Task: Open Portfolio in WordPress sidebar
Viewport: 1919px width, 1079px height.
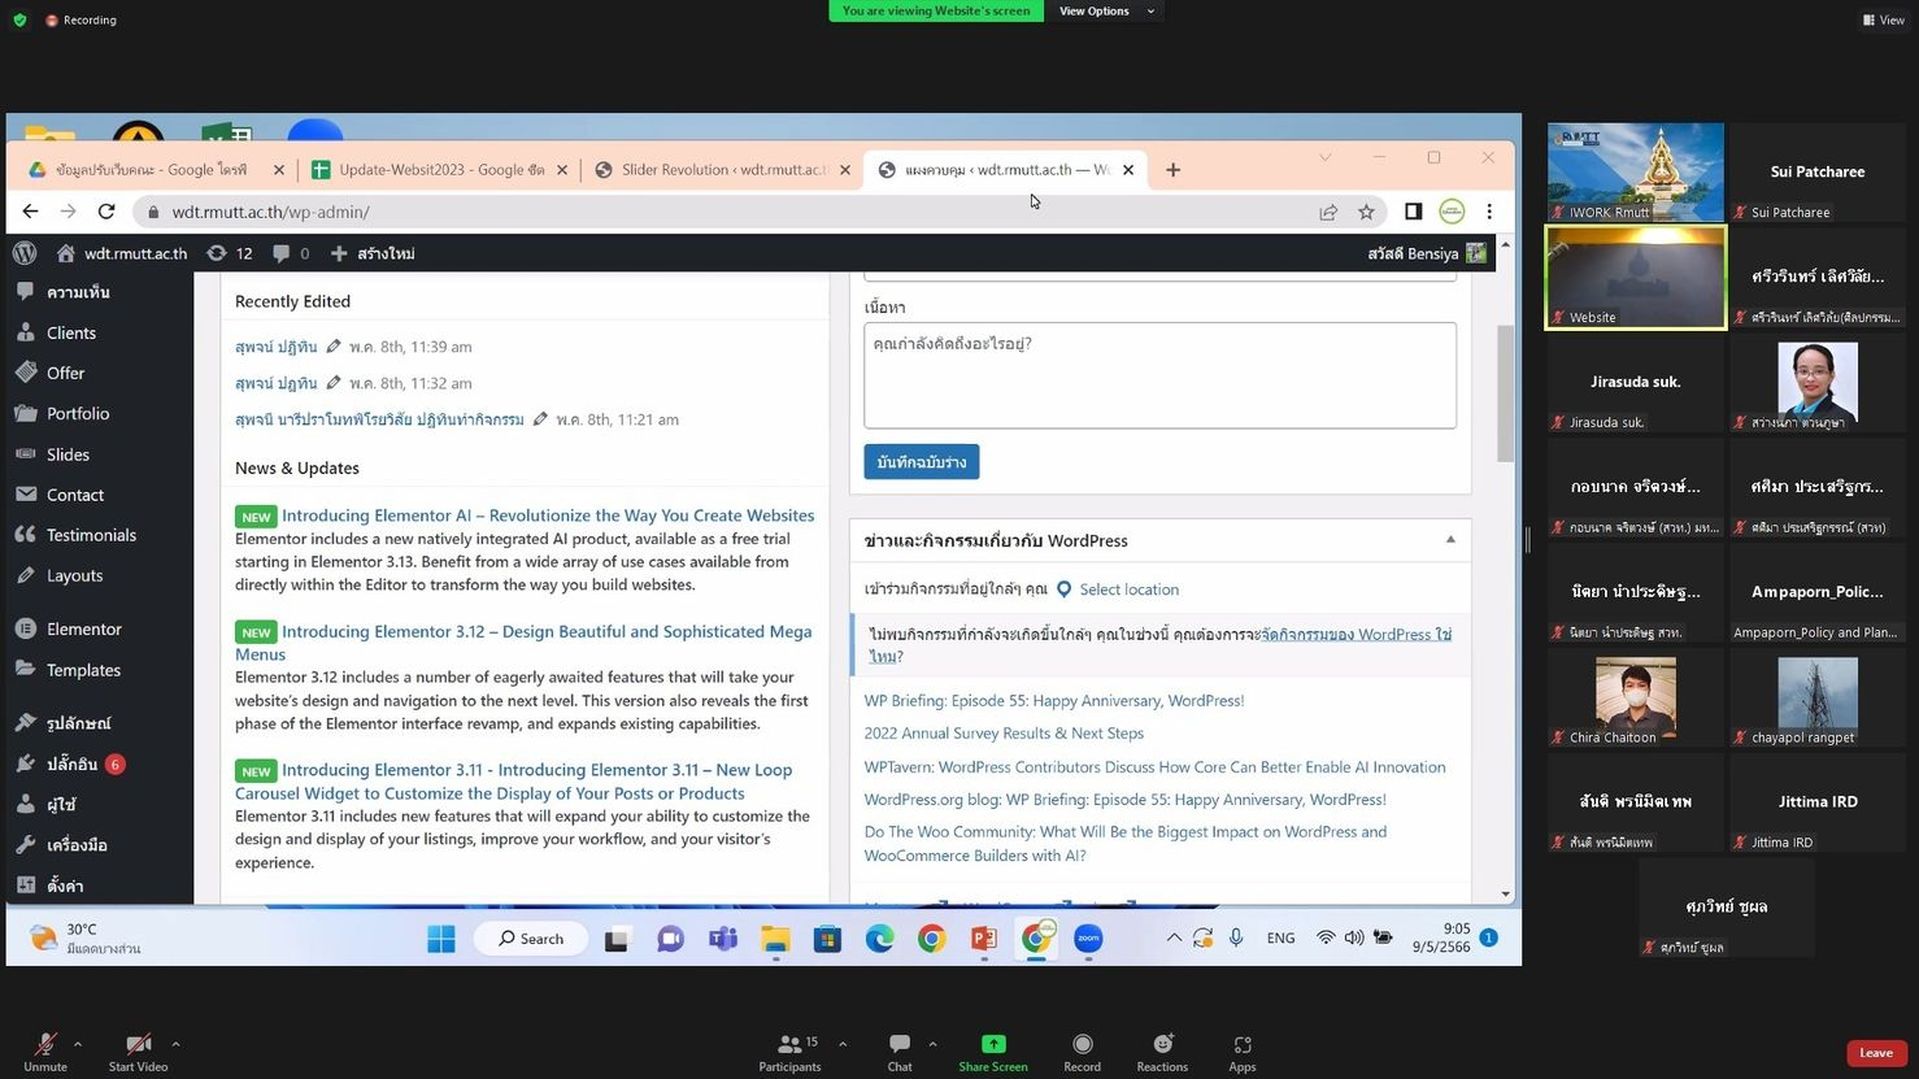Action: (78, 413)
